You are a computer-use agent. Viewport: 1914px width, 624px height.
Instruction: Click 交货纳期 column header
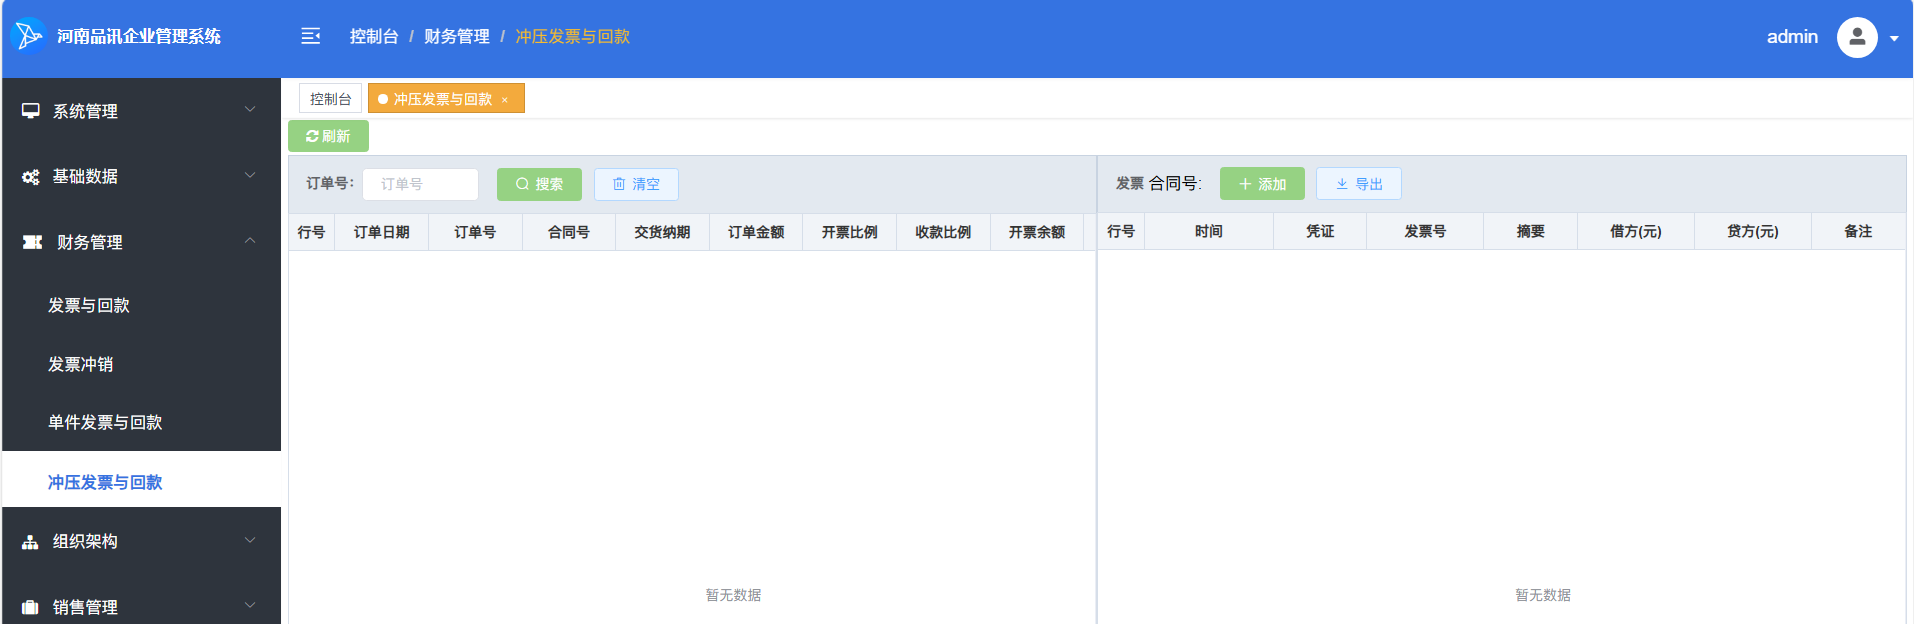[x=662, y=232]
